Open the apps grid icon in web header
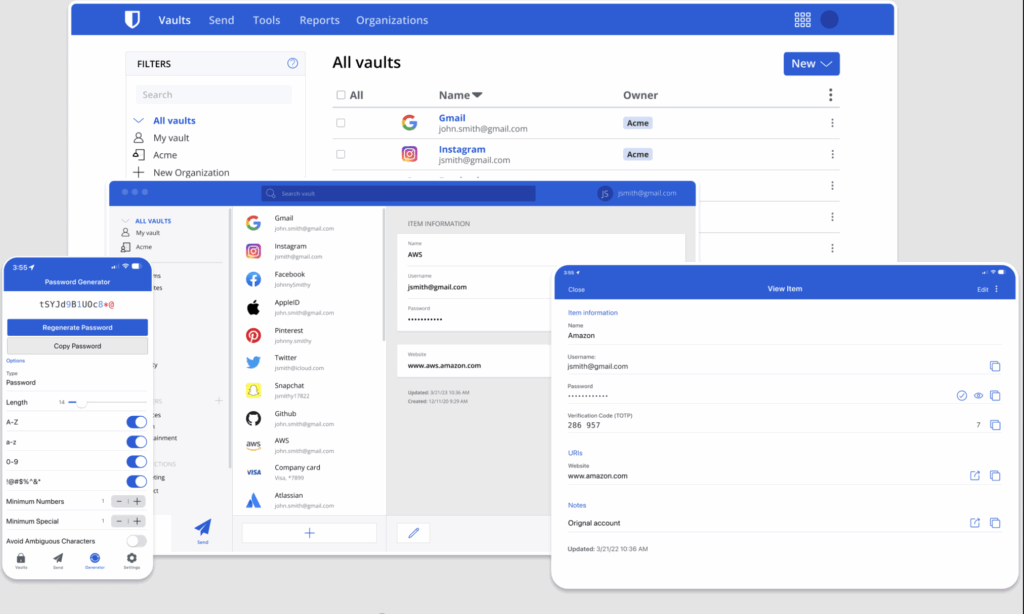Screen dimensions: 1024x614 click(803, 20)
